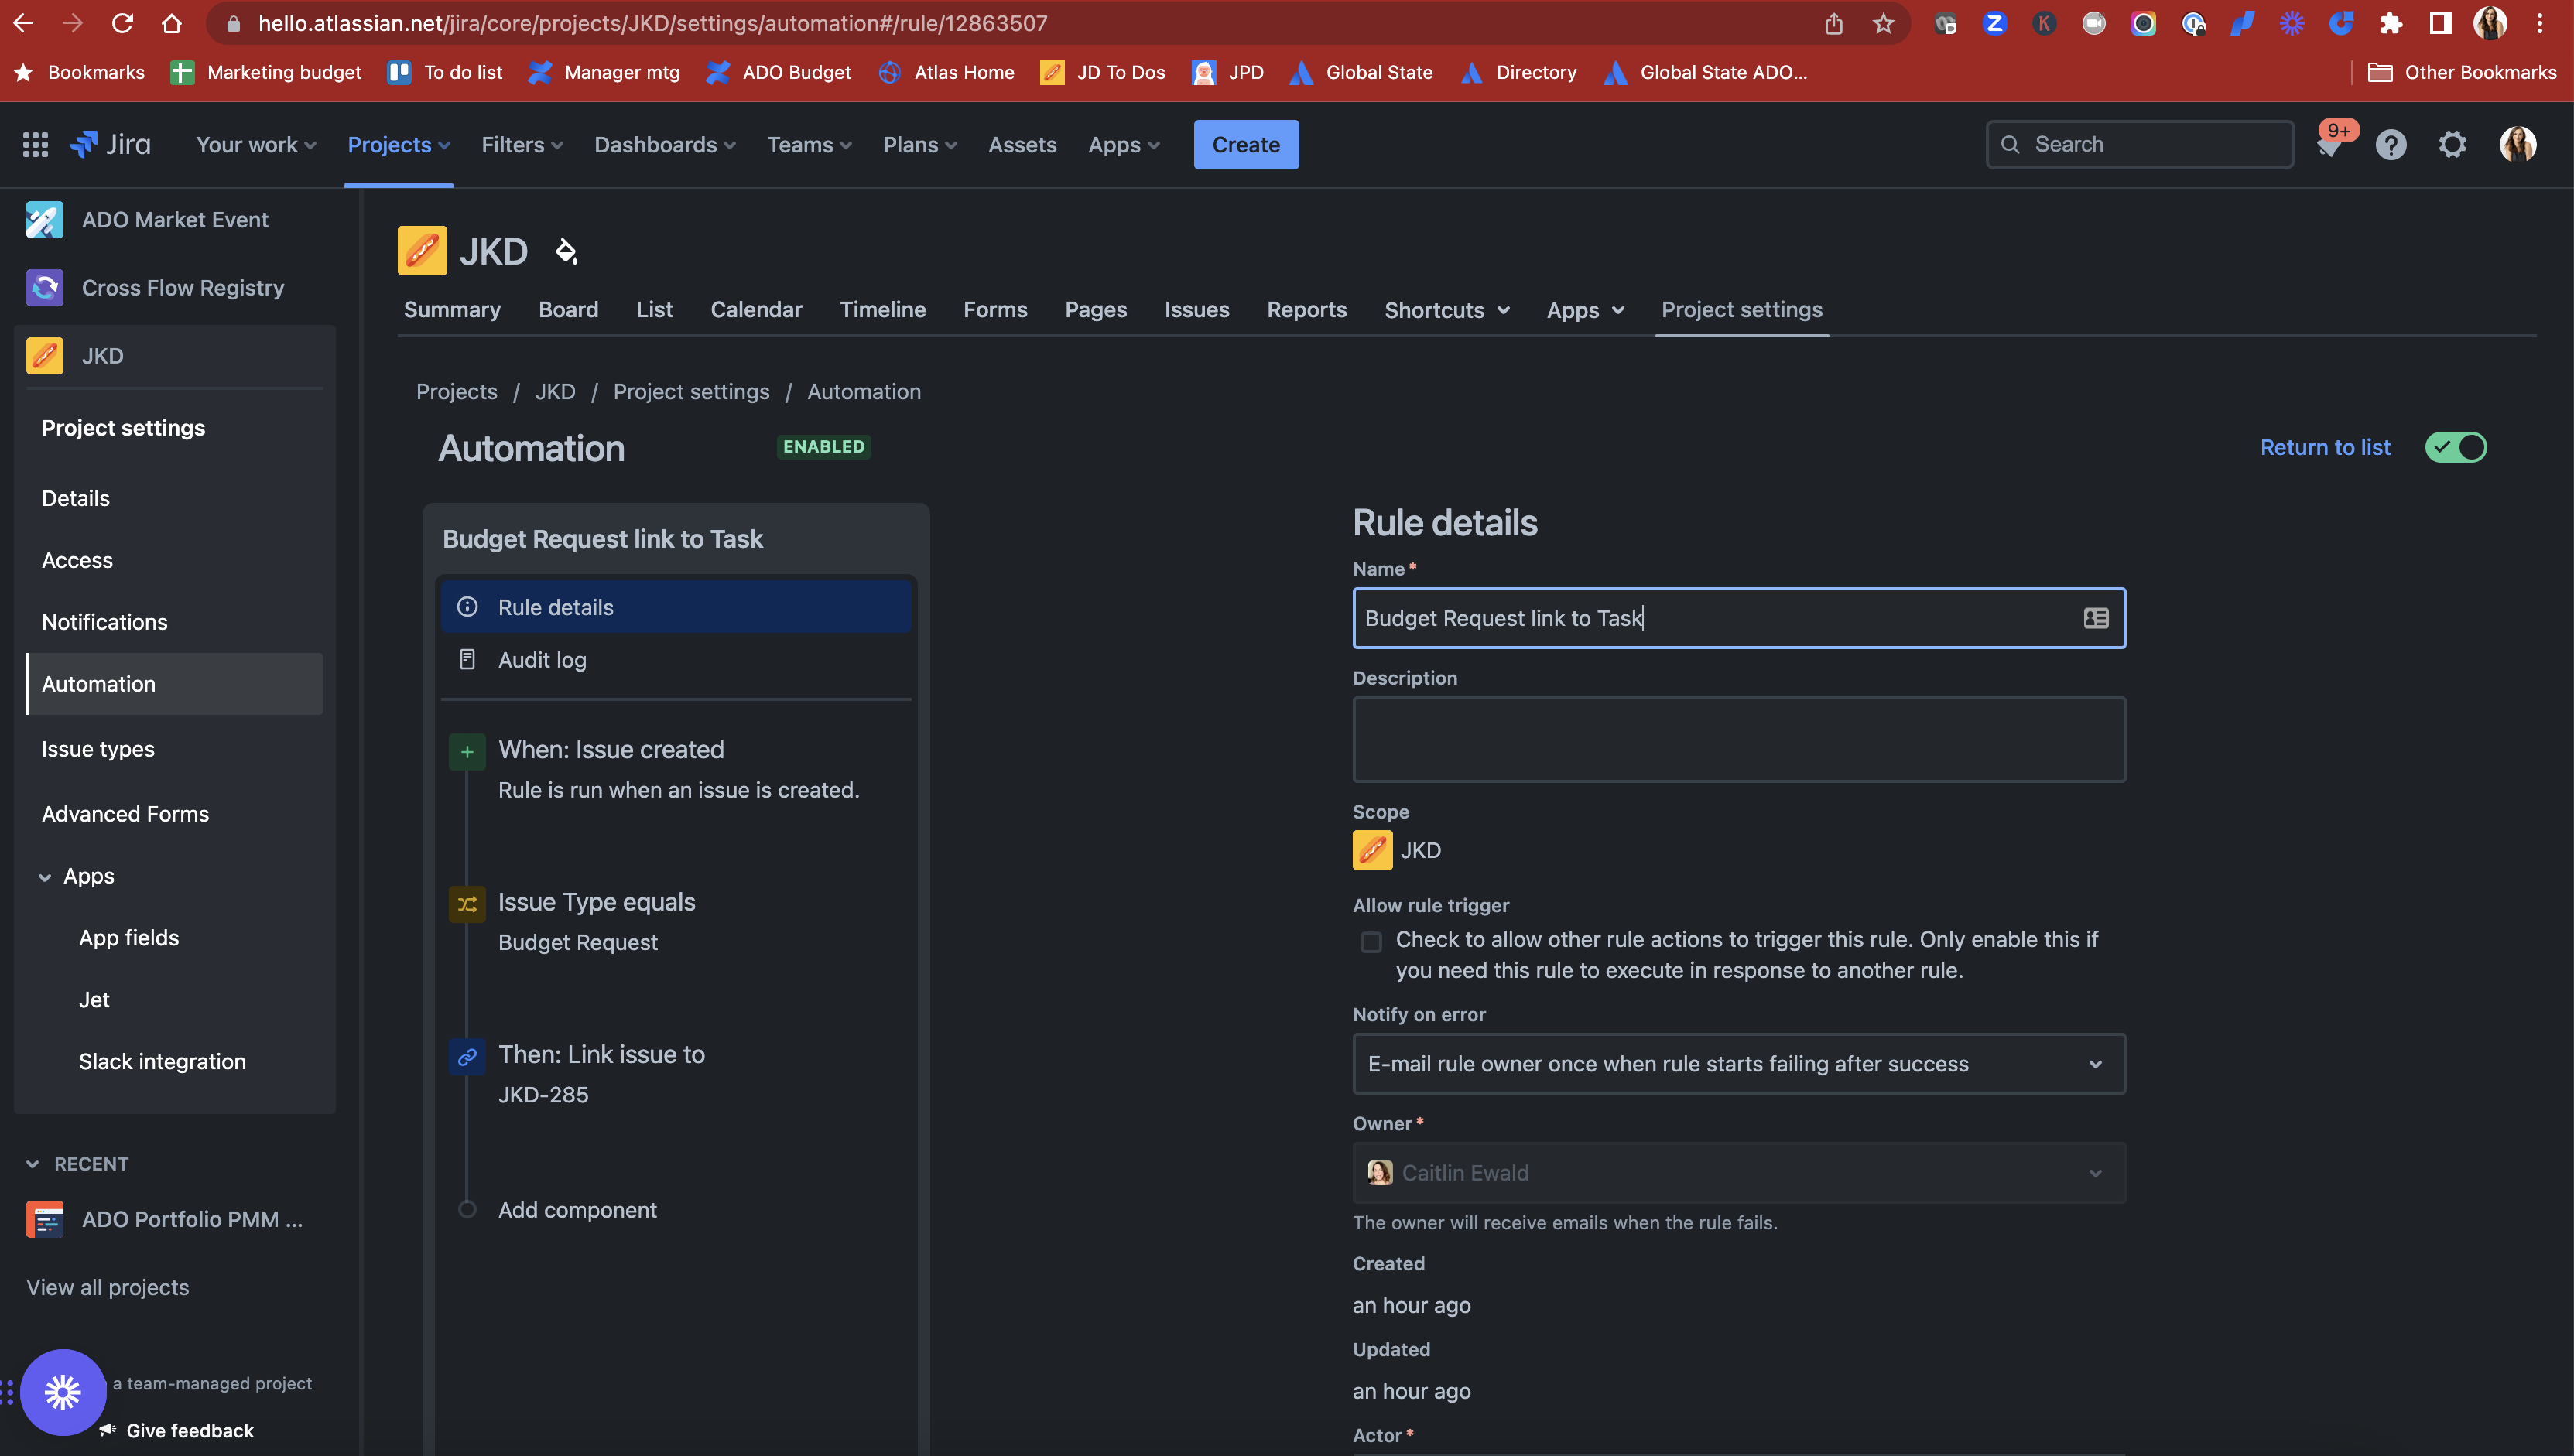Open the Notify on error dropdown
Screen dimensions: 2574x1456
pos(1739,1064)
